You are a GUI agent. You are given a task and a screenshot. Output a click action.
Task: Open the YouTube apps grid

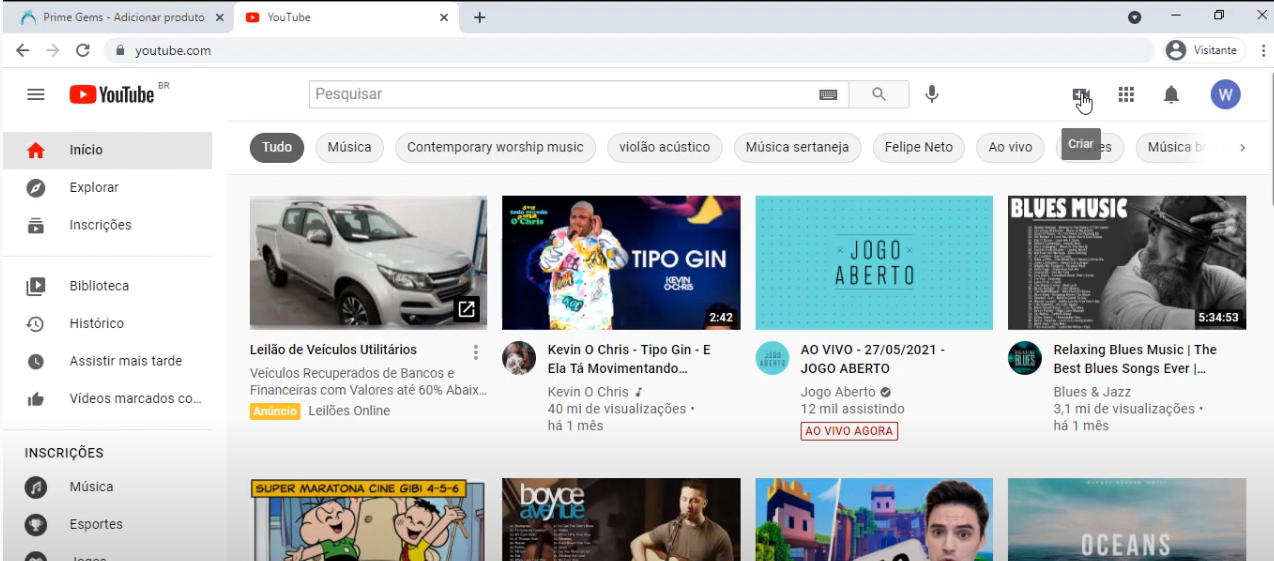tap(1126, 94)
